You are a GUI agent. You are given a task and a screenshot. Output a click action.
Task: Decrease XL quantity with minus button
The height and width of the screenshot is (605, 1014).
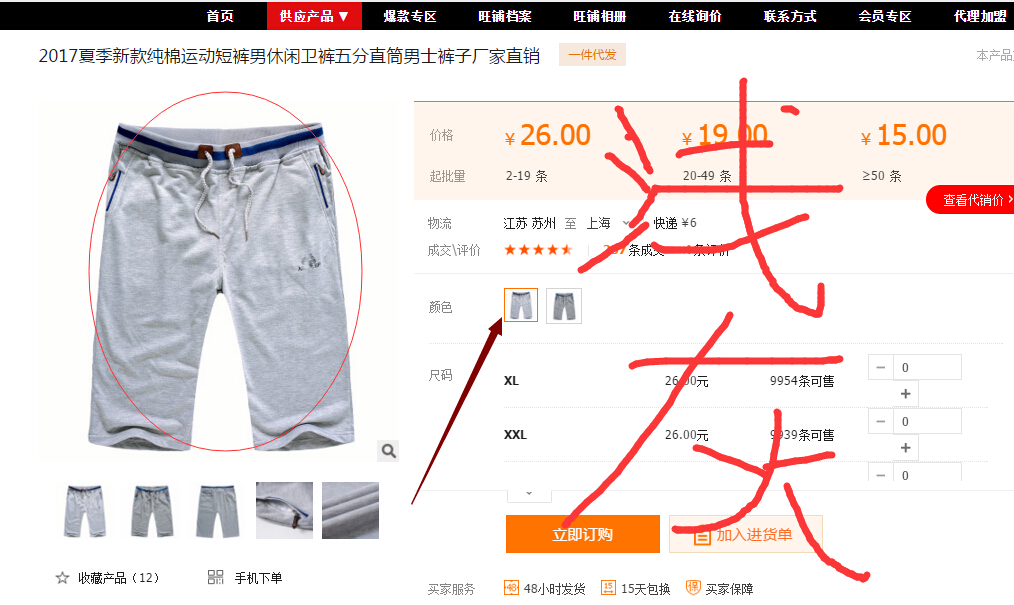pos(880,367)
